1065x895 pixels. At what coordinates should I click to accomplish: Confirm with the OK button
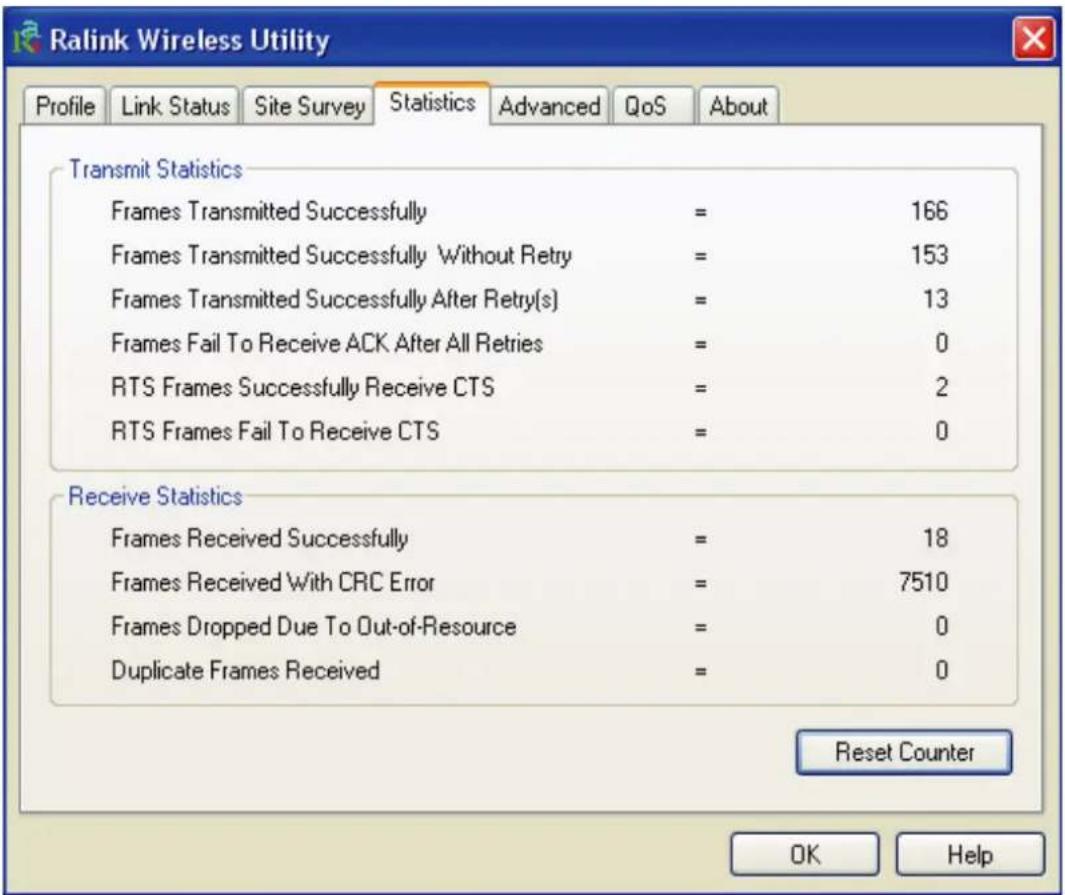coord(805,854)
